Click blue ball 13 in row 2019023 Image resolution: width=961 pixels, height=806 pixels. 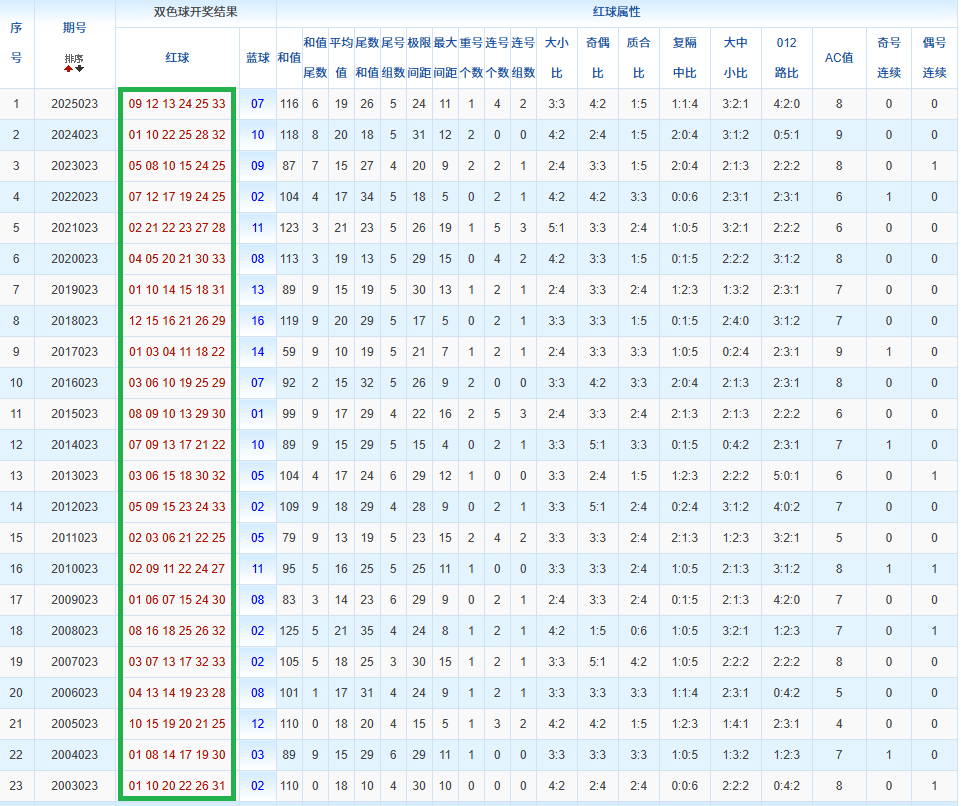coord(258,290)
